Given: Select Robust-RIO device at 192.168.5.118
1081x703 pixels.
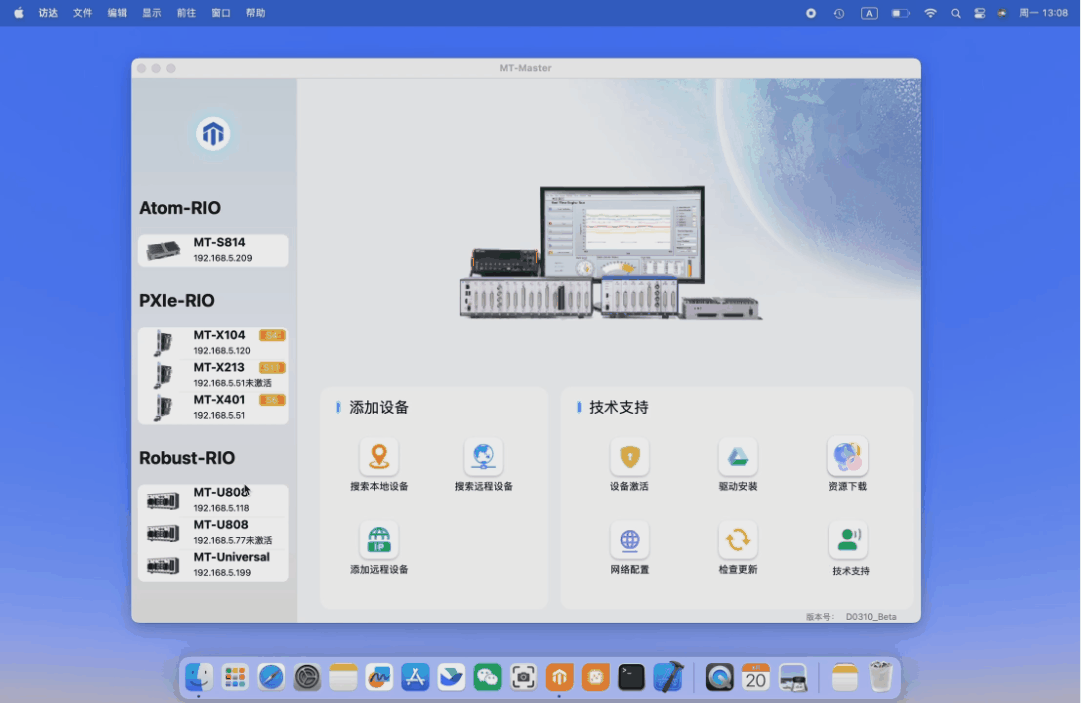Looking at the screenshot, I should (x=213, y=500).
